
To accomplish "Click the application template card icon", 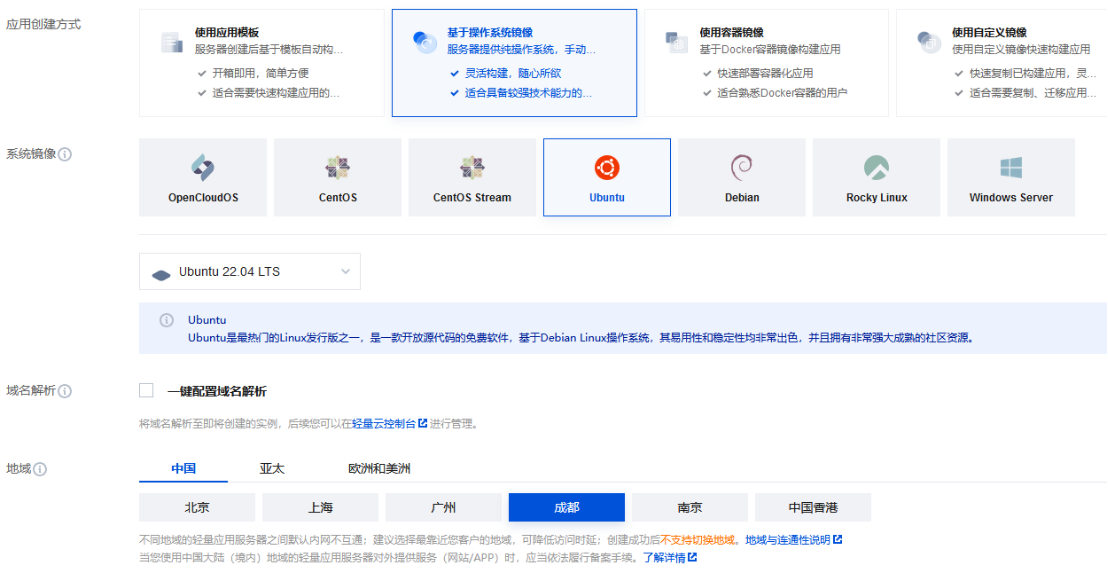I will 172,42.
